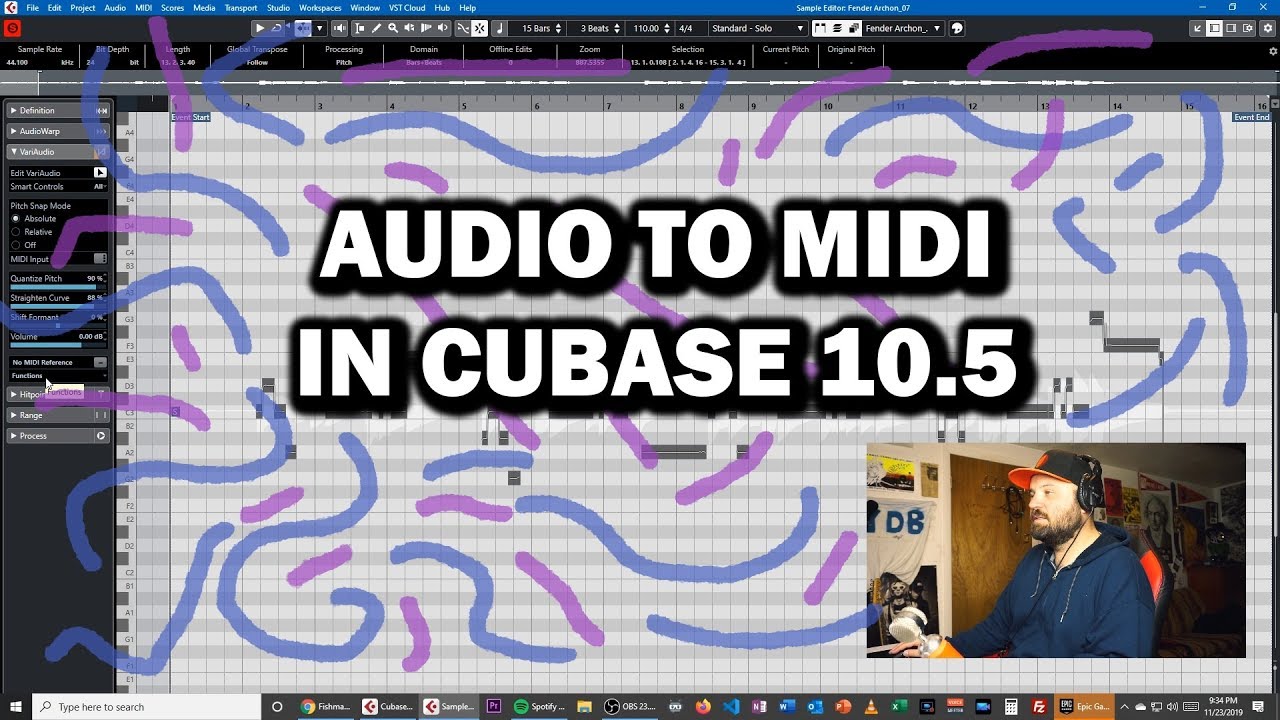The width and height of the screenshot is (1280, 720).
Task: Open the Cubase comment bubble icon
Action: [957, 28]
